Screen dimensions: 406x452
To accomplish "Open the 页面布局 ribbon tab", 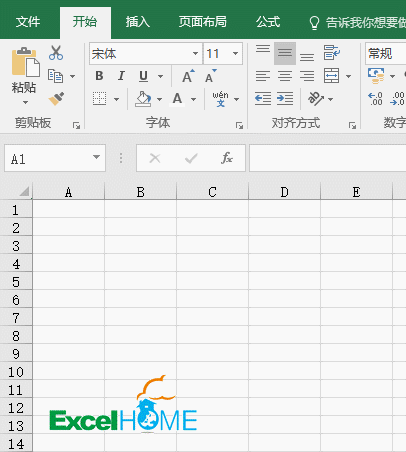I will tap(203, 22).
